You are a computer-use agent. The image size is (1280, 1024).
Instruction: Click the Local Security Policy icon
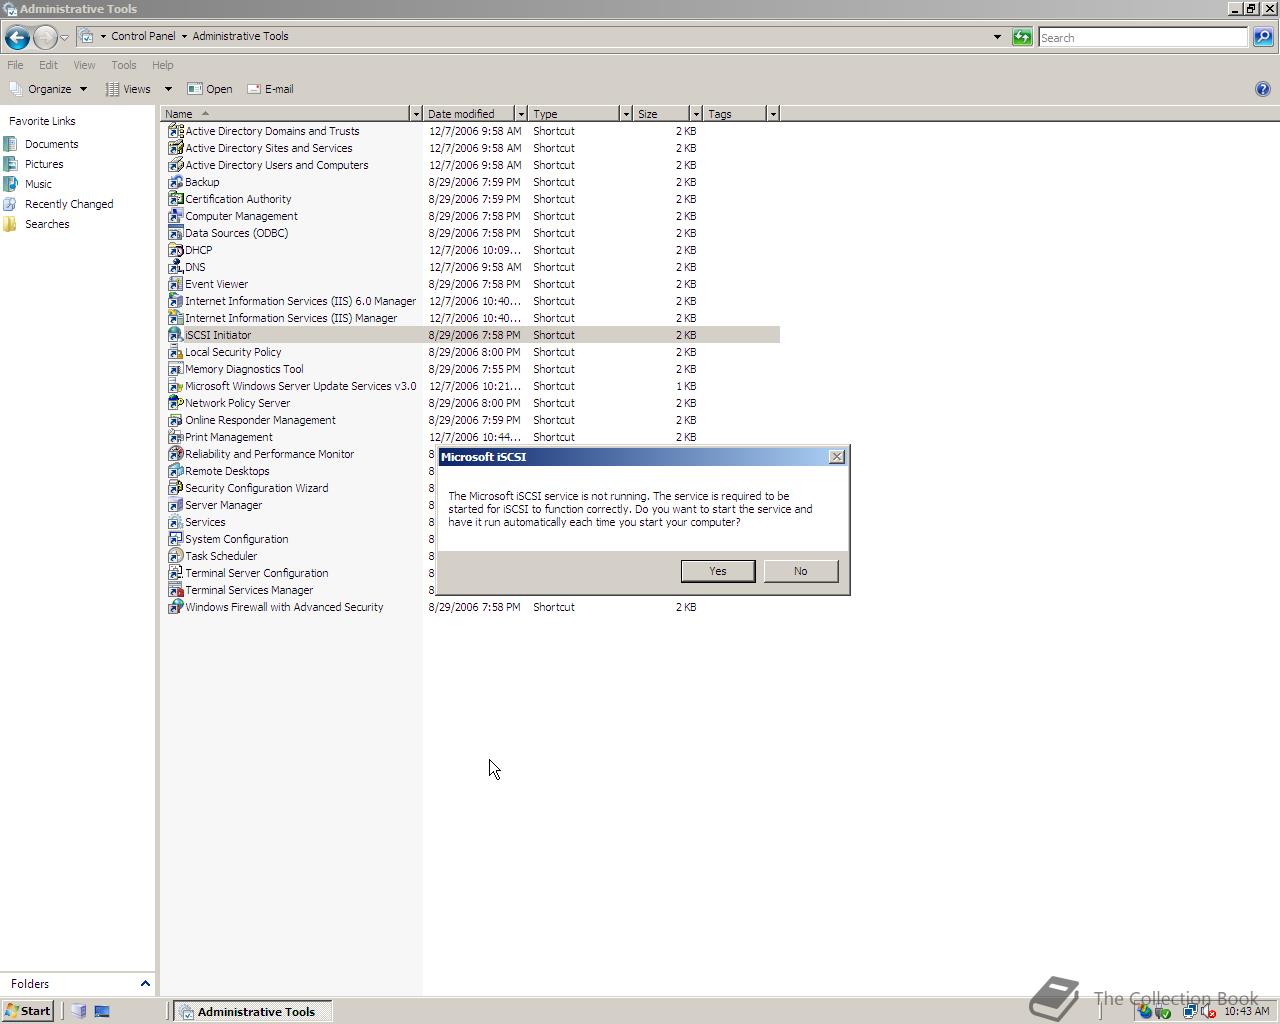click(175, 352)
